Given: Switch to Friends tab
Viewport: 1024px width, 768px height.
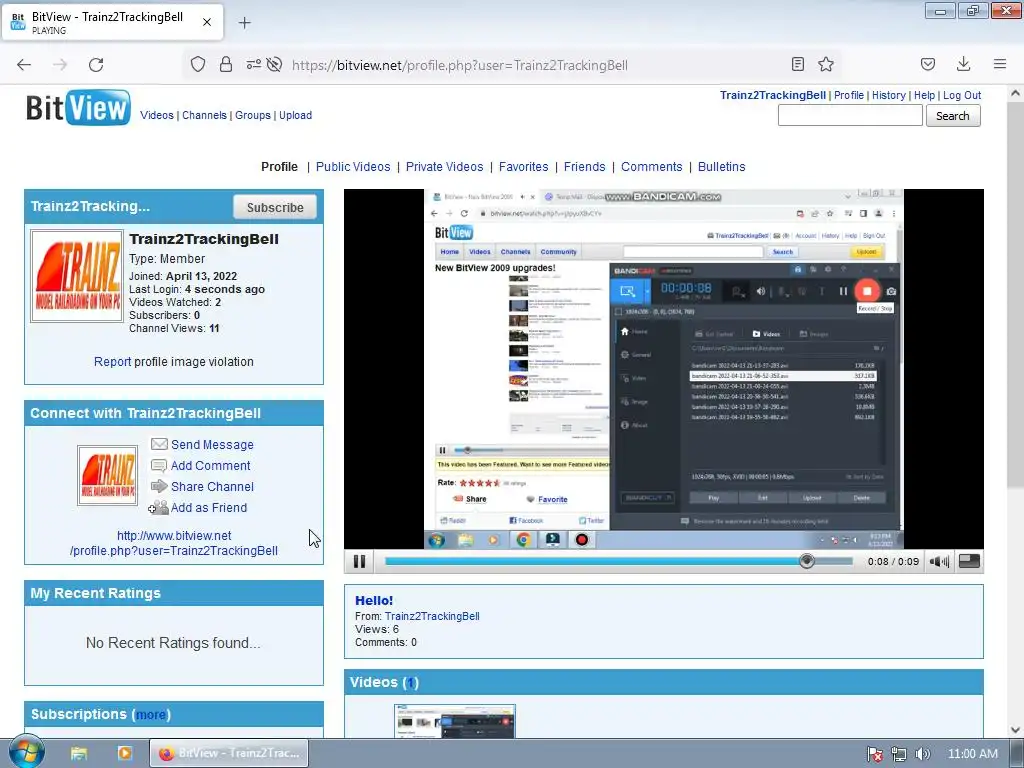Looking at the screenshot, I should pyautogui.click(x=584, y=167).
